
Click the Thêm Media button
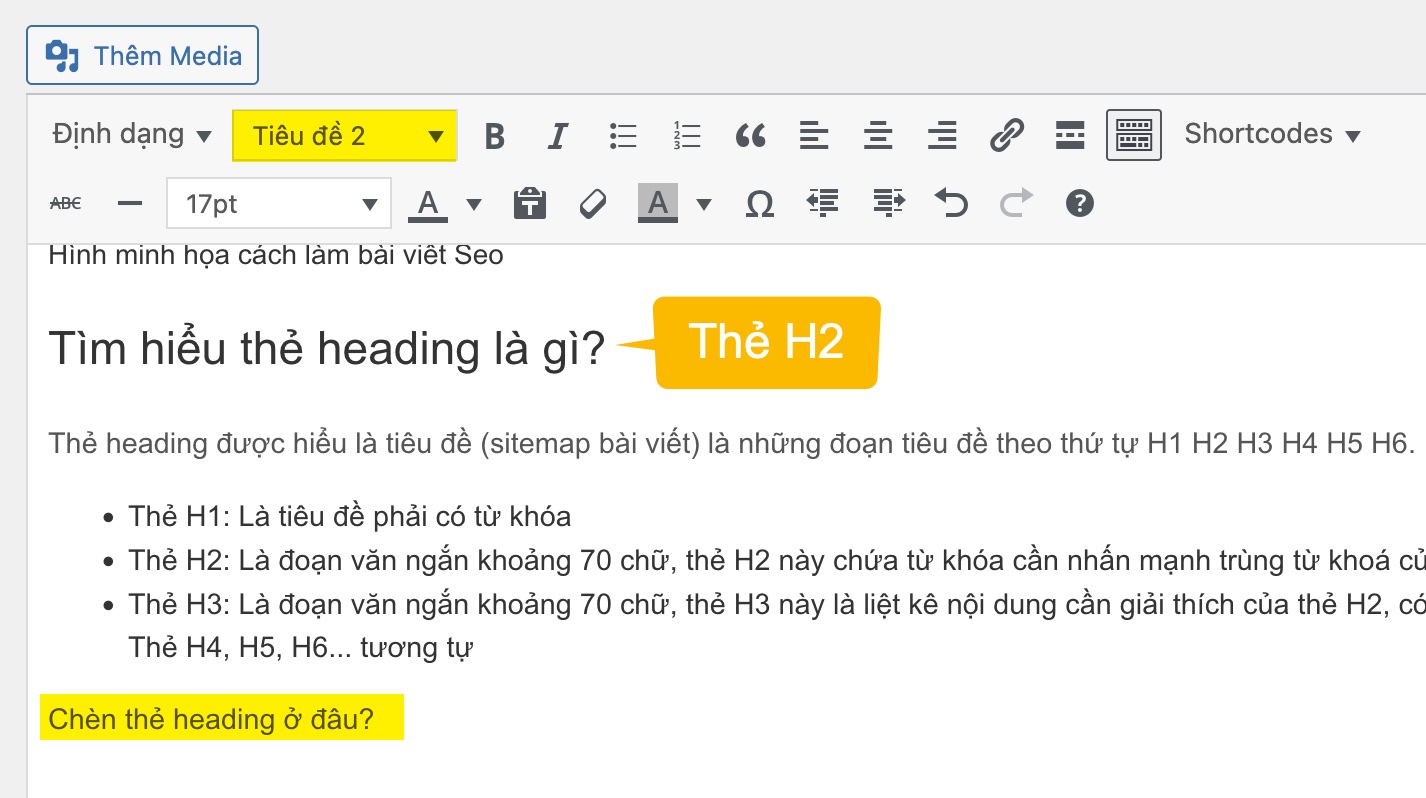point(142,55)
